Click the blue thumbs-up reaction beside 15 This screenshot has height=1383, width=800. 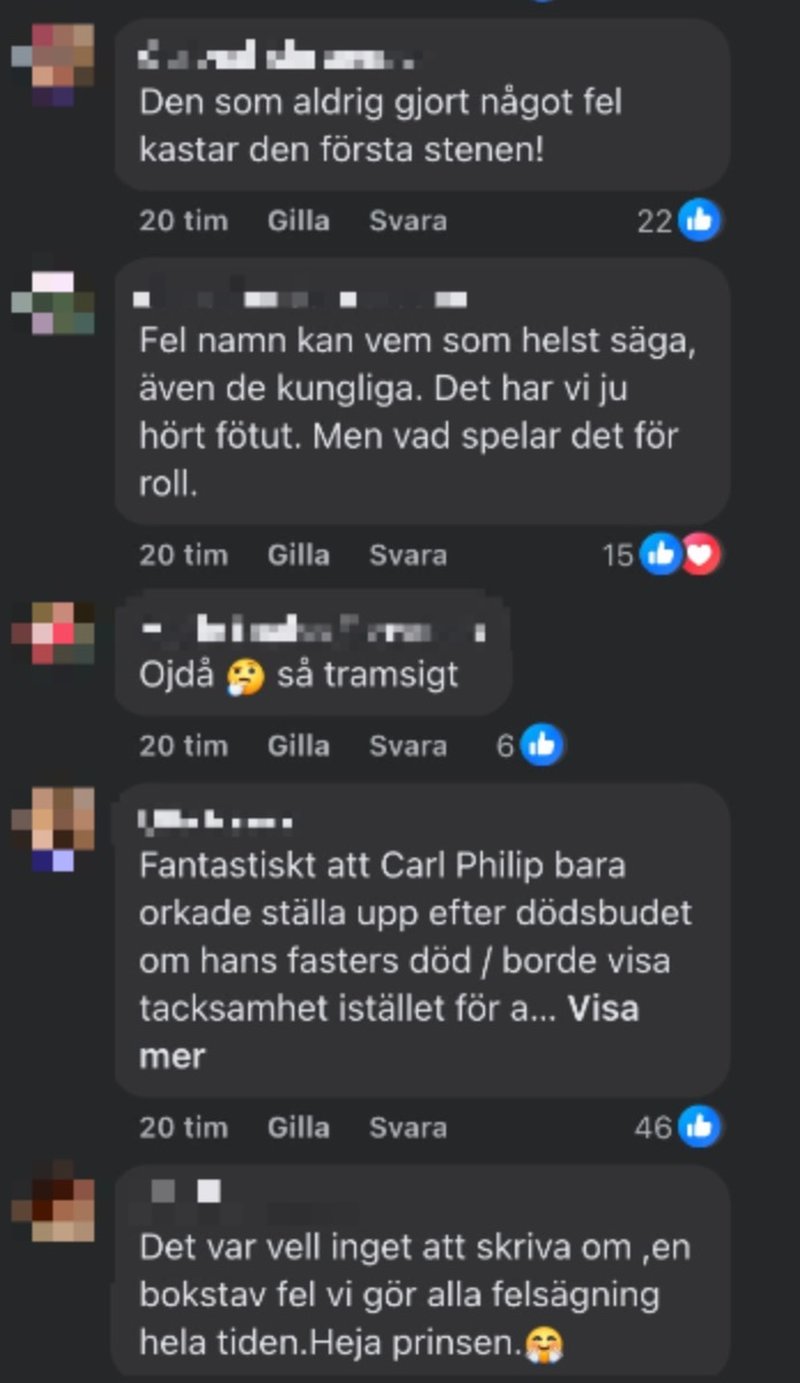tap(661, 554)
